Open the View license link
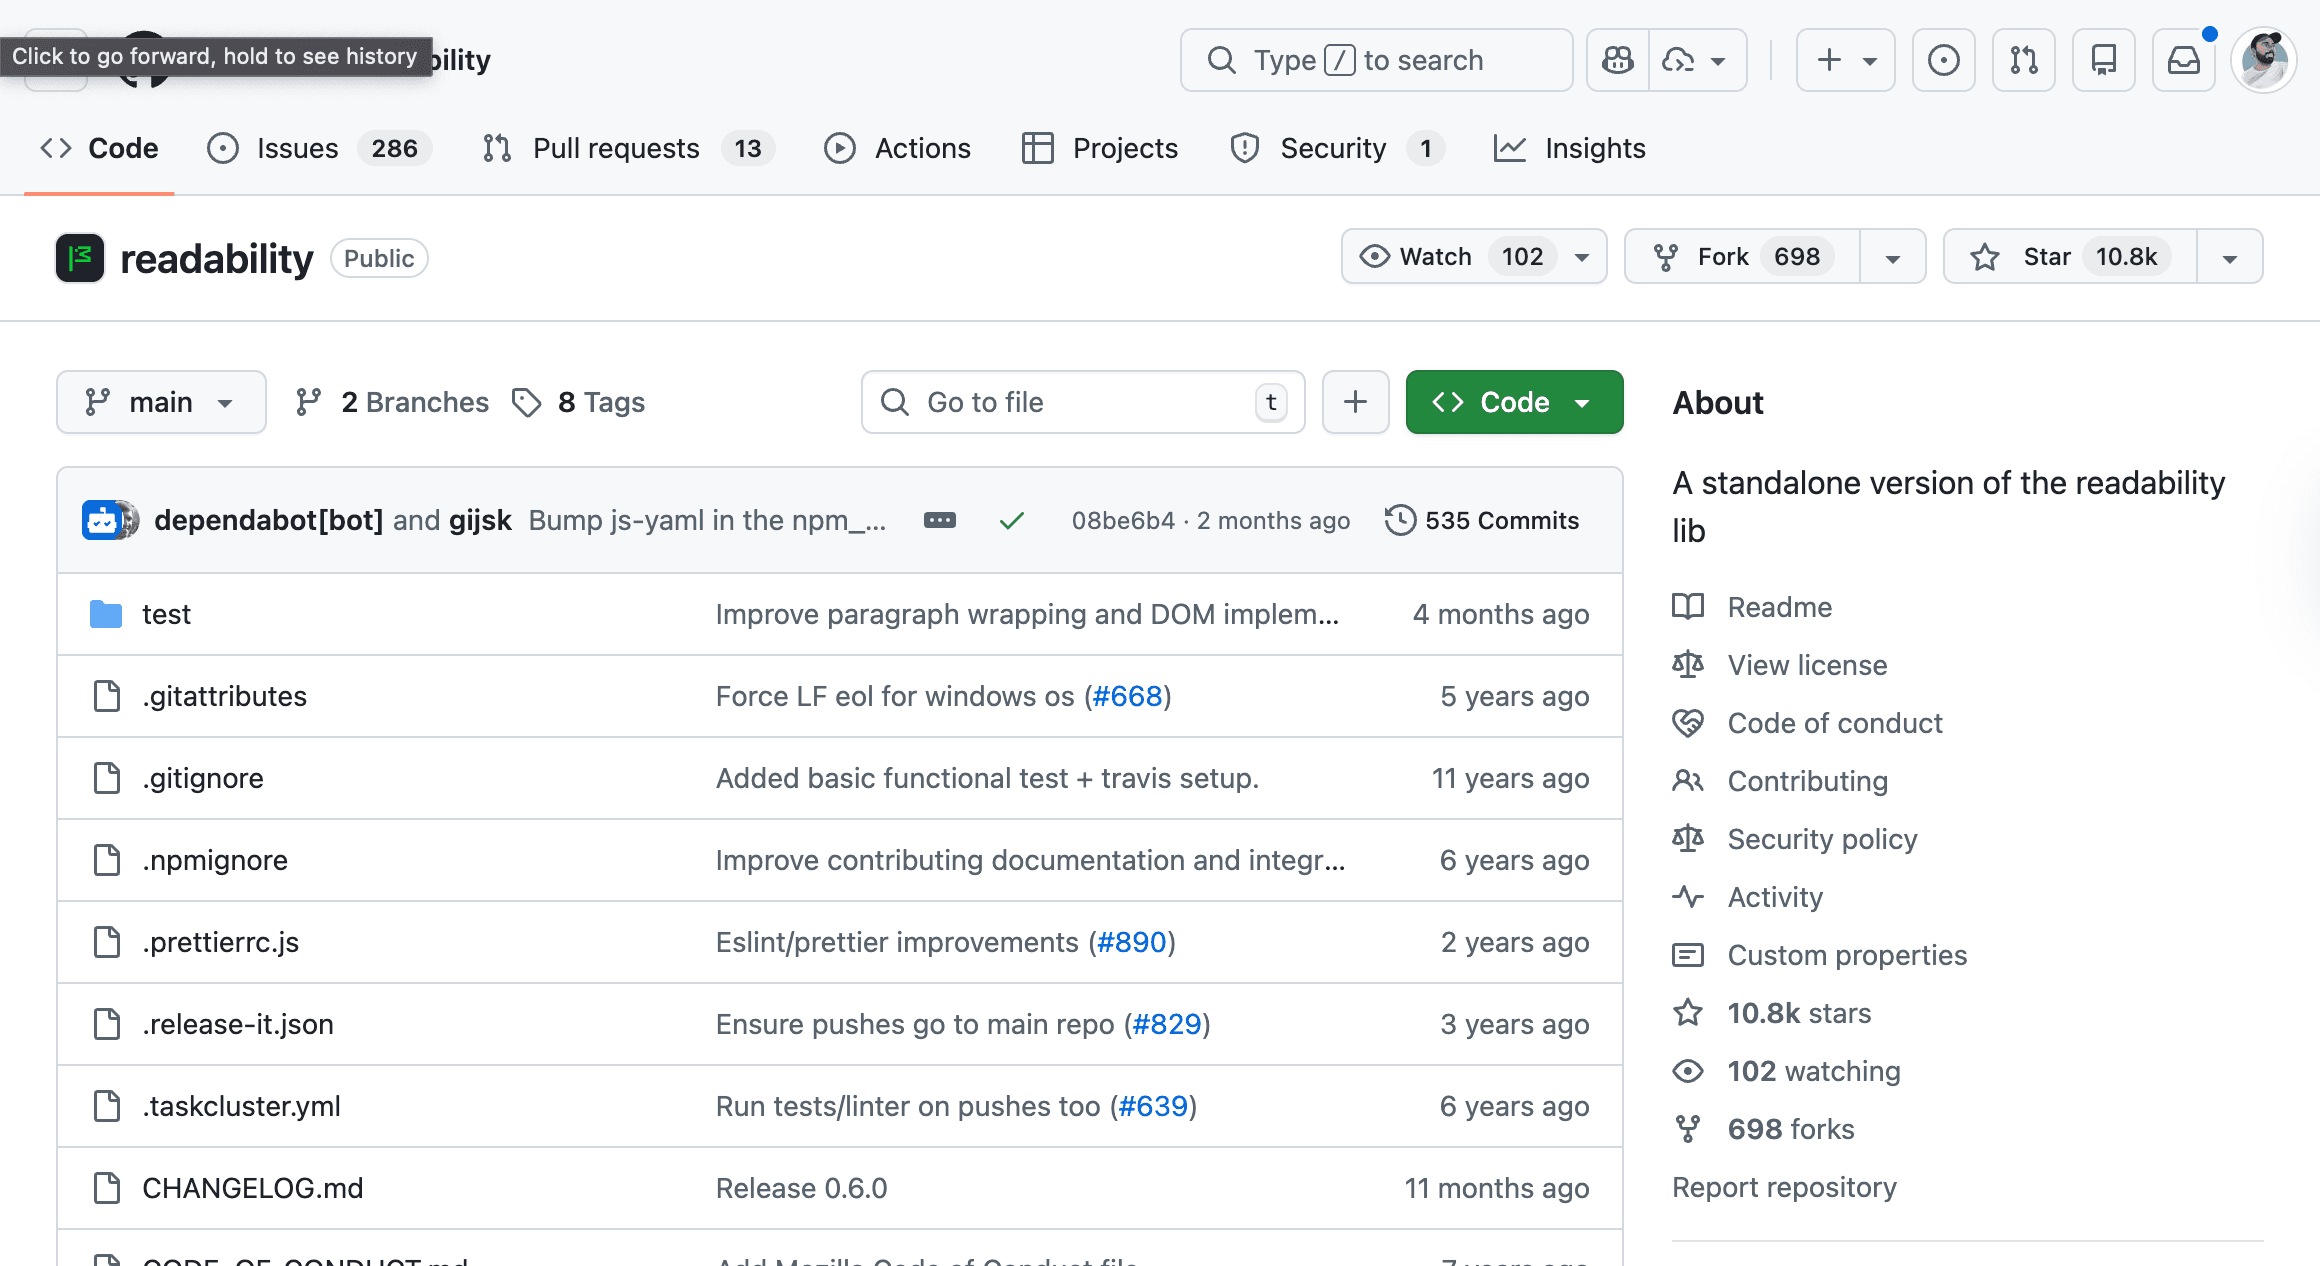The image size is (2320, 1266). [1806, 665]
